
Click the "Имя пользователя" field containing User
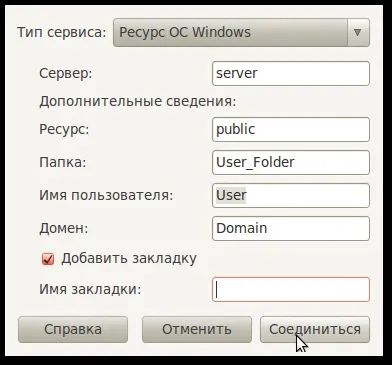point(291,195)
